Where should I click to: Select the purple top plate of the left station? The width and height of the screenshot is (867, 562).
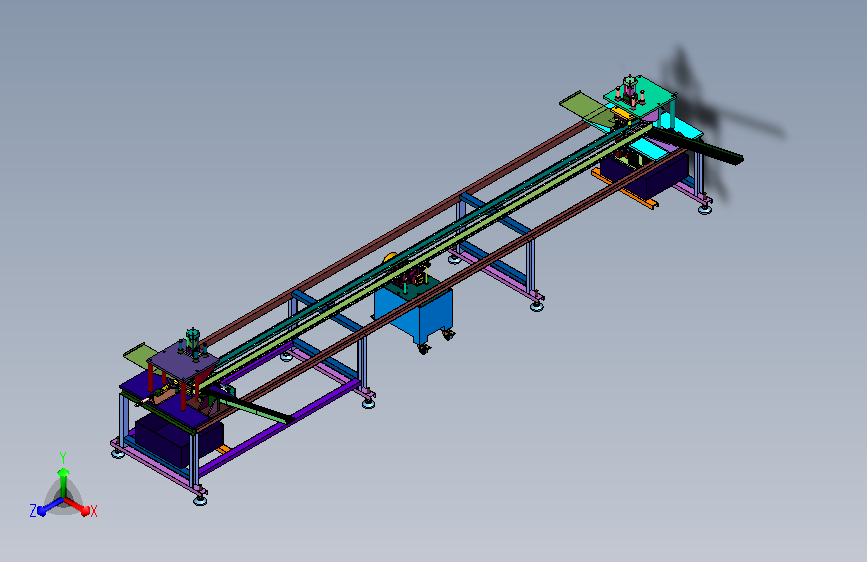[182, 362]
